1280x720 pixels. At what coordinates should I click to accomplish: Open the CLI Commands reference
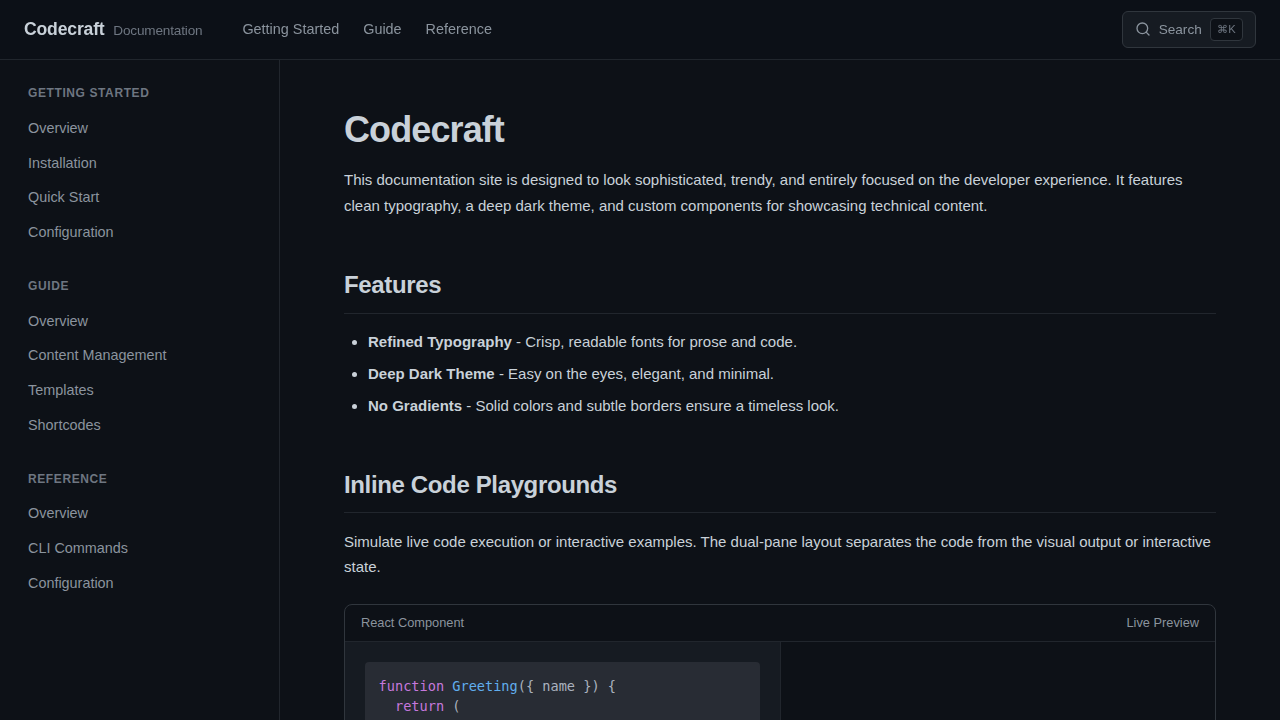(x=77, y=548)
